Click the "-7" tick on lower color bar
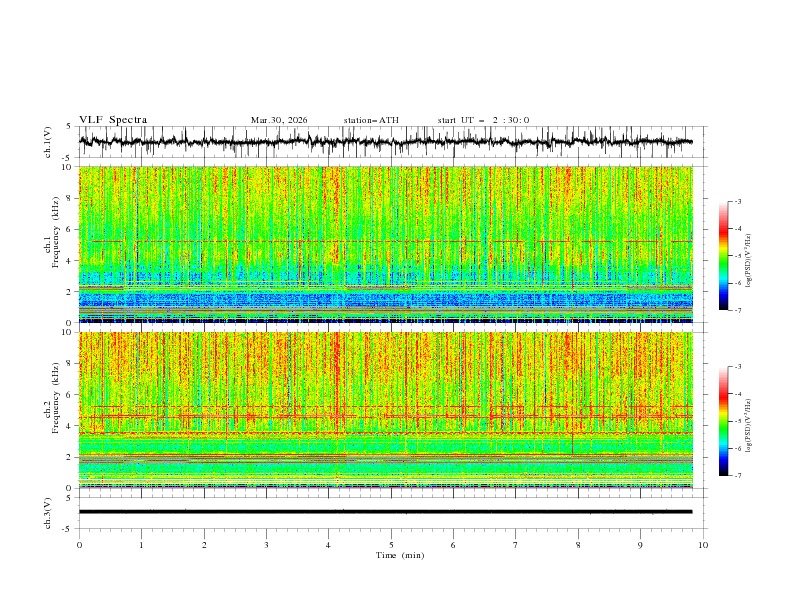 coord(738,476)
